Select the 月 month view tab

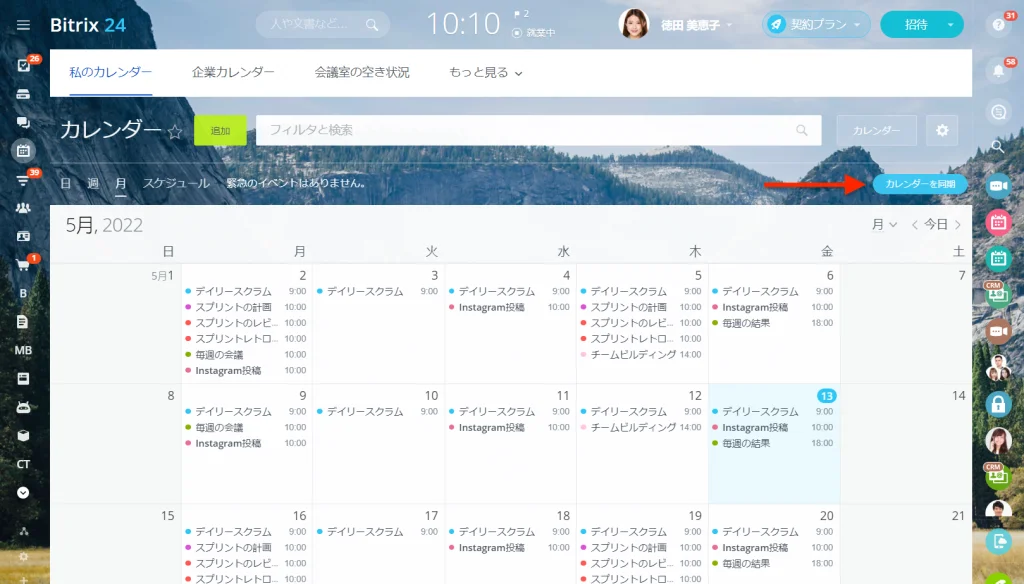pyautogui.click(x=120, y=183)
